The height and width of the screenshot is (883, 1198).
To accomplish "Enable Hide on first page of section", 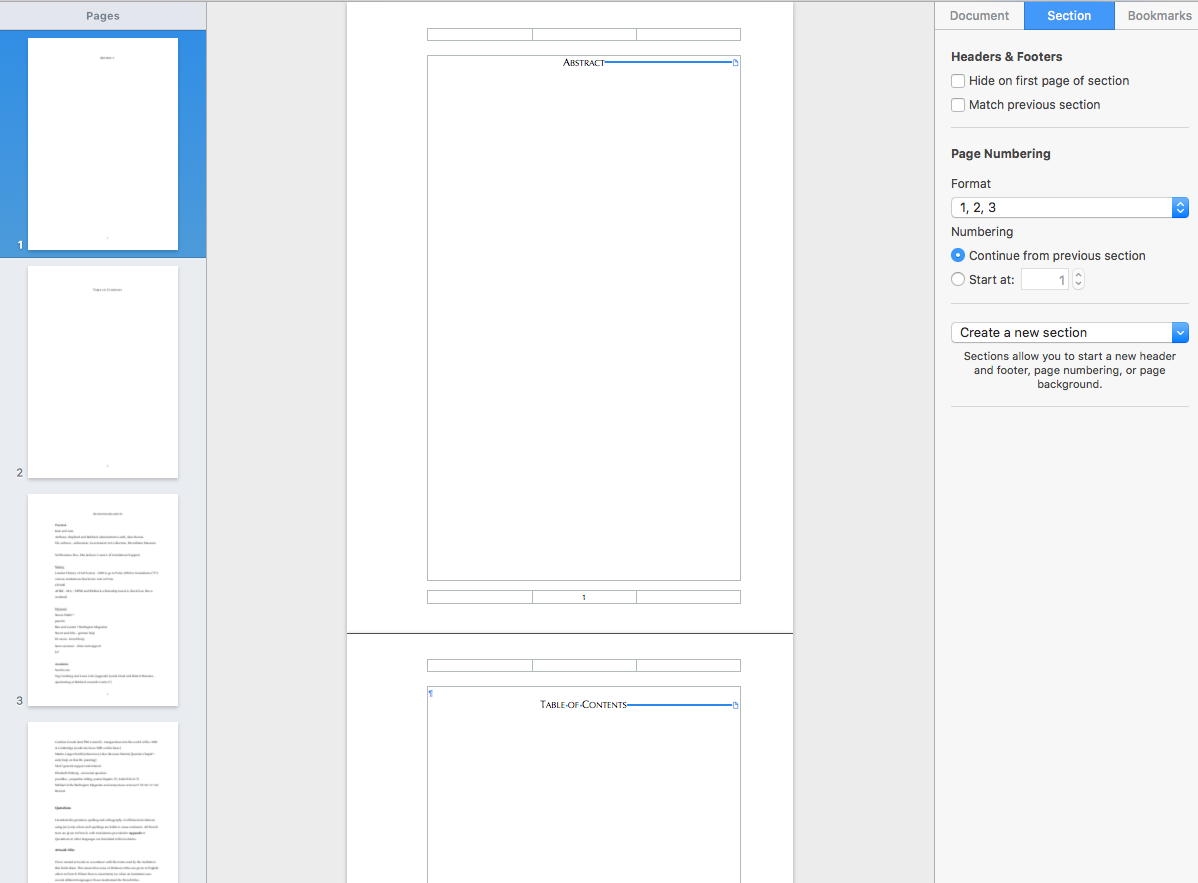I will coord(958,81).
